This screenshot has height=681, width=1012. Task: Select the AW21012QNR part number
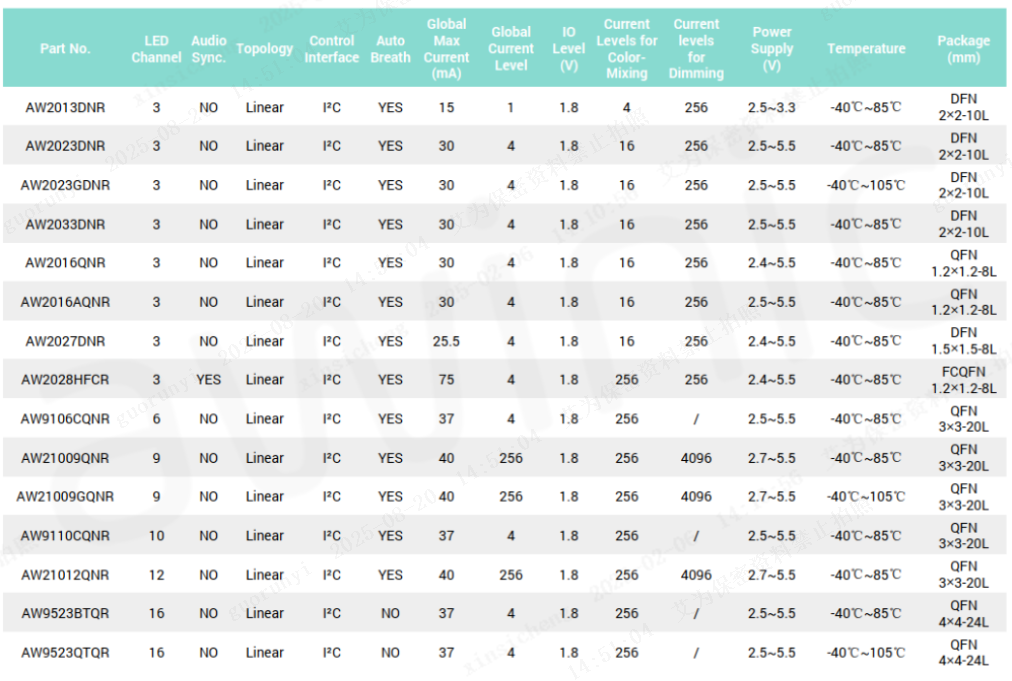click(65, 575)
